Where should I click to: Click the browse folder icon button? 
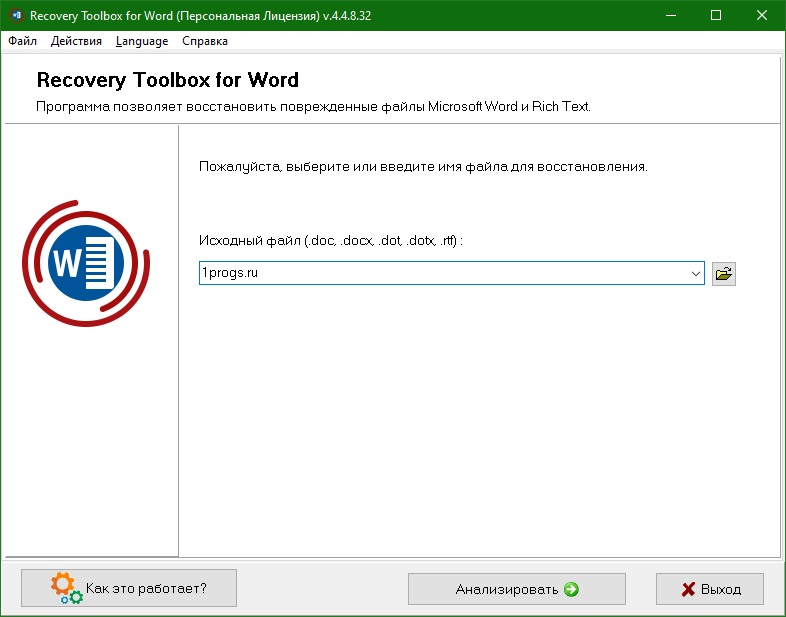(723, 274)
